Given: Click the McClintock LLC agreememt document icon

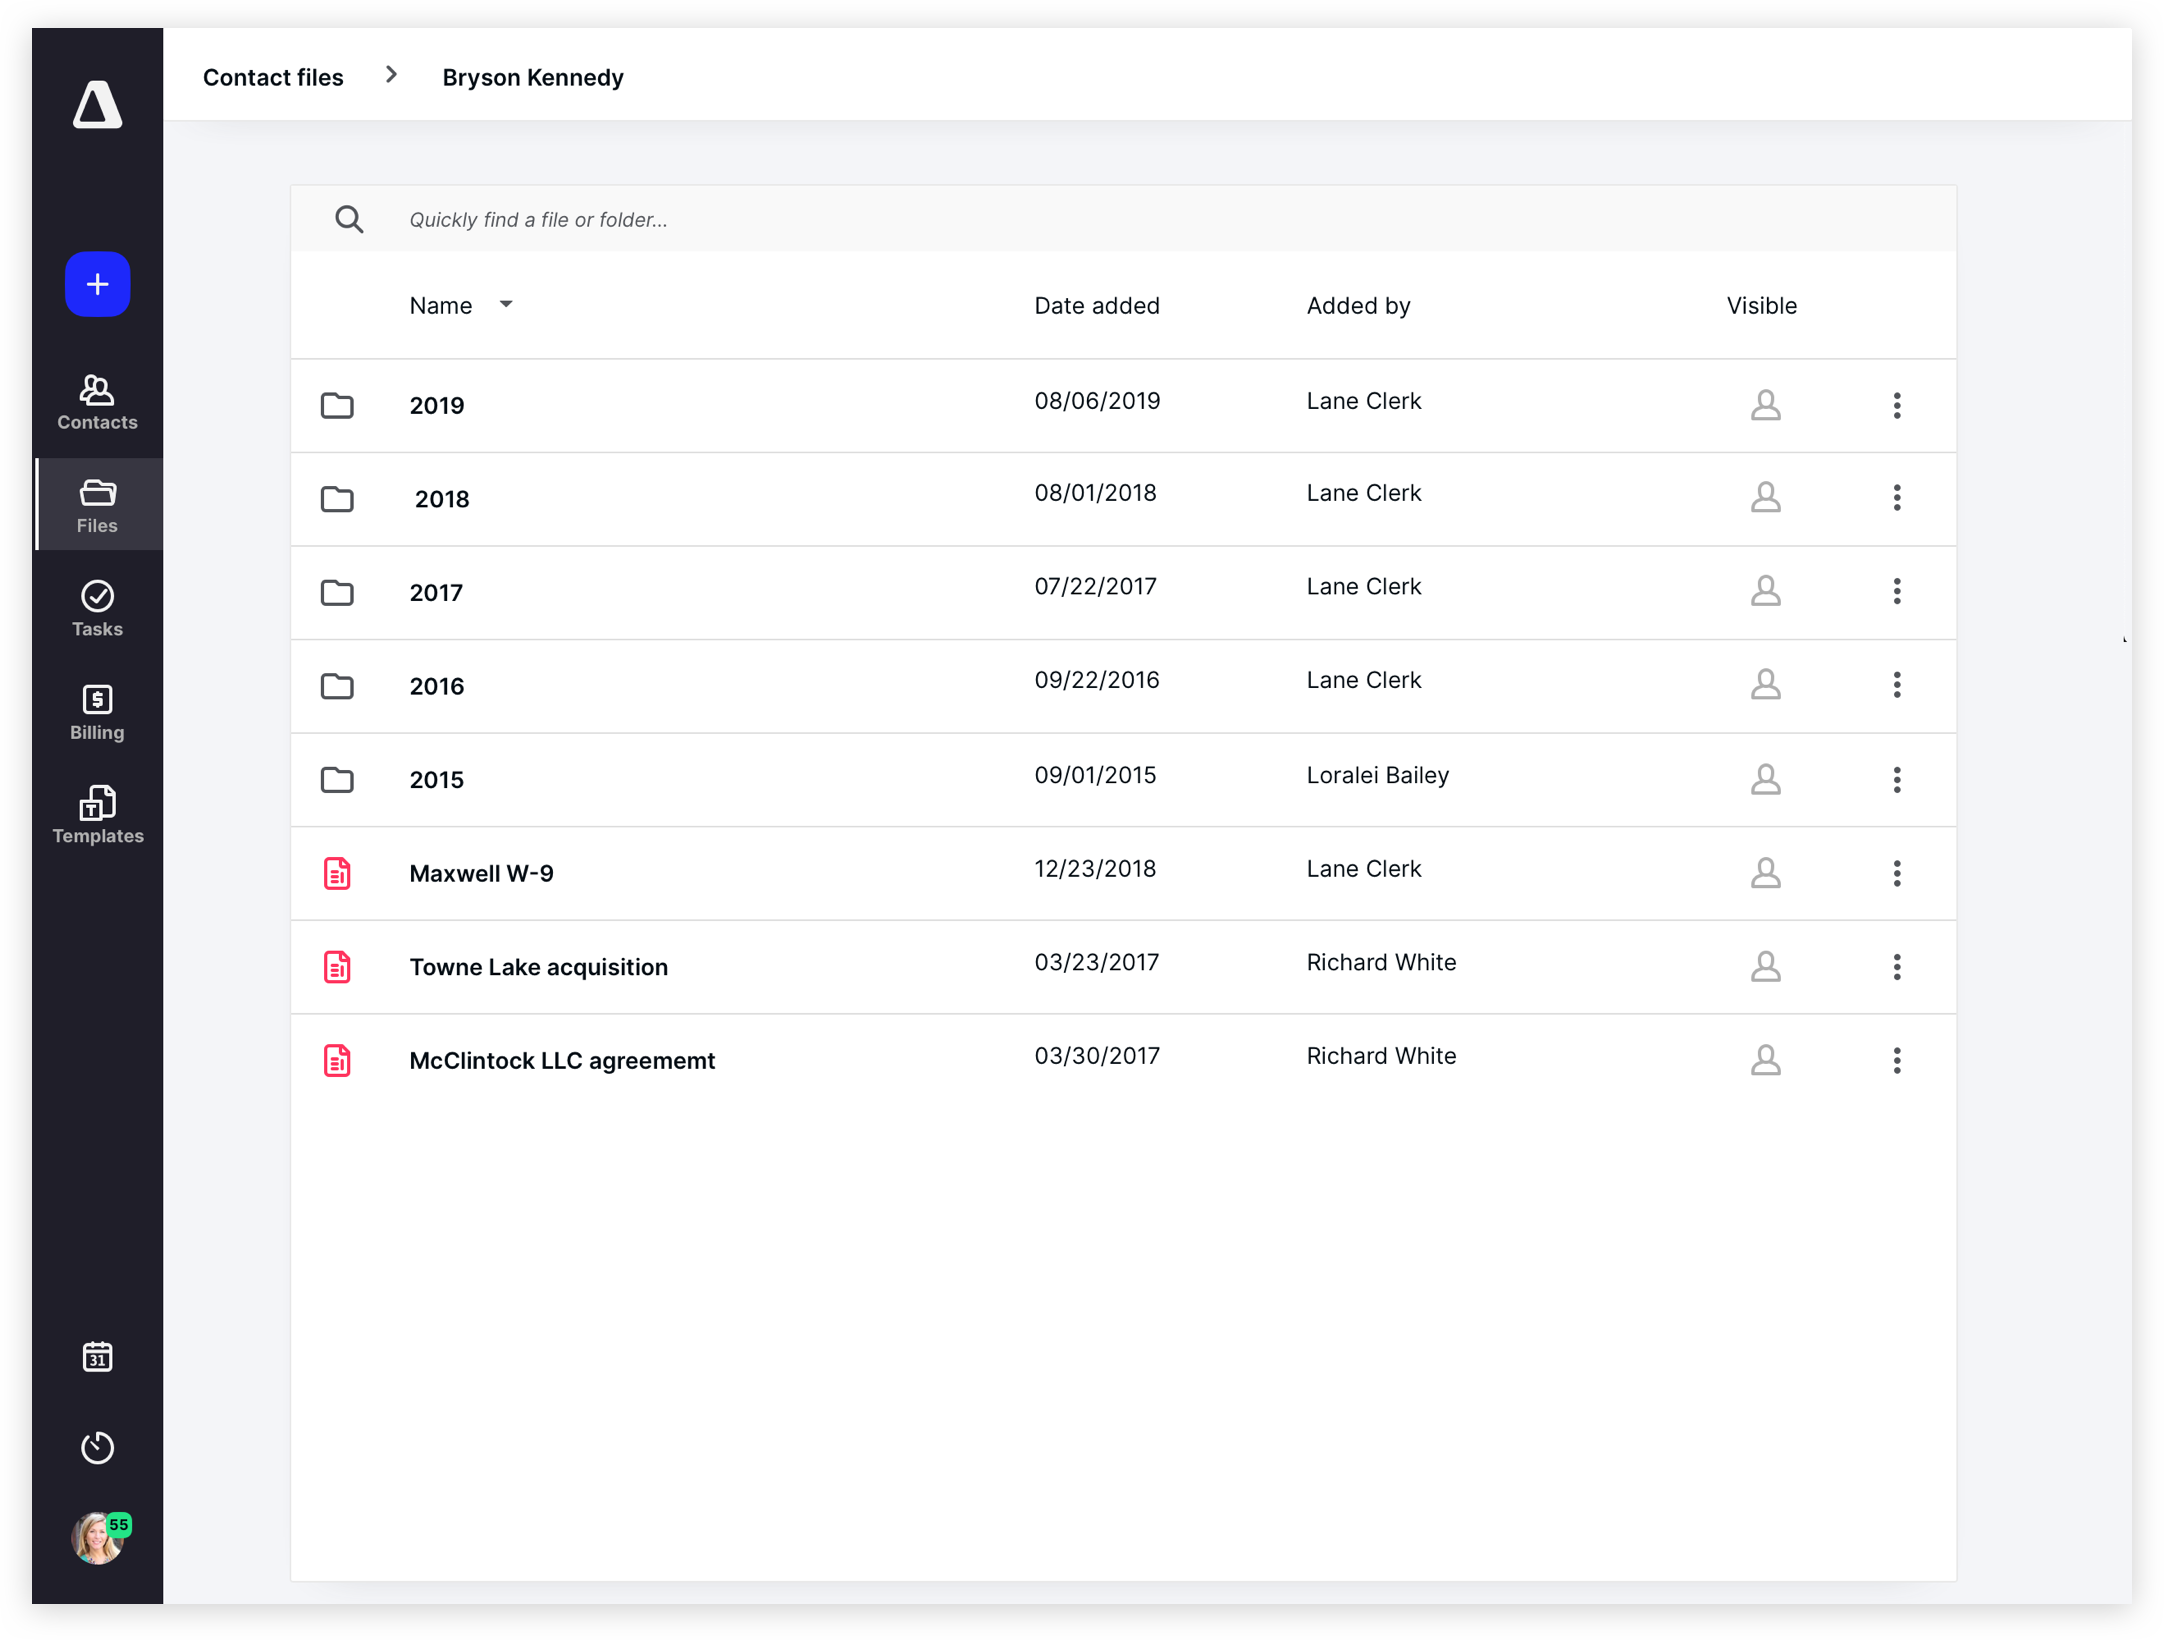Looking at the screenshot, I should coord(337,1060).
